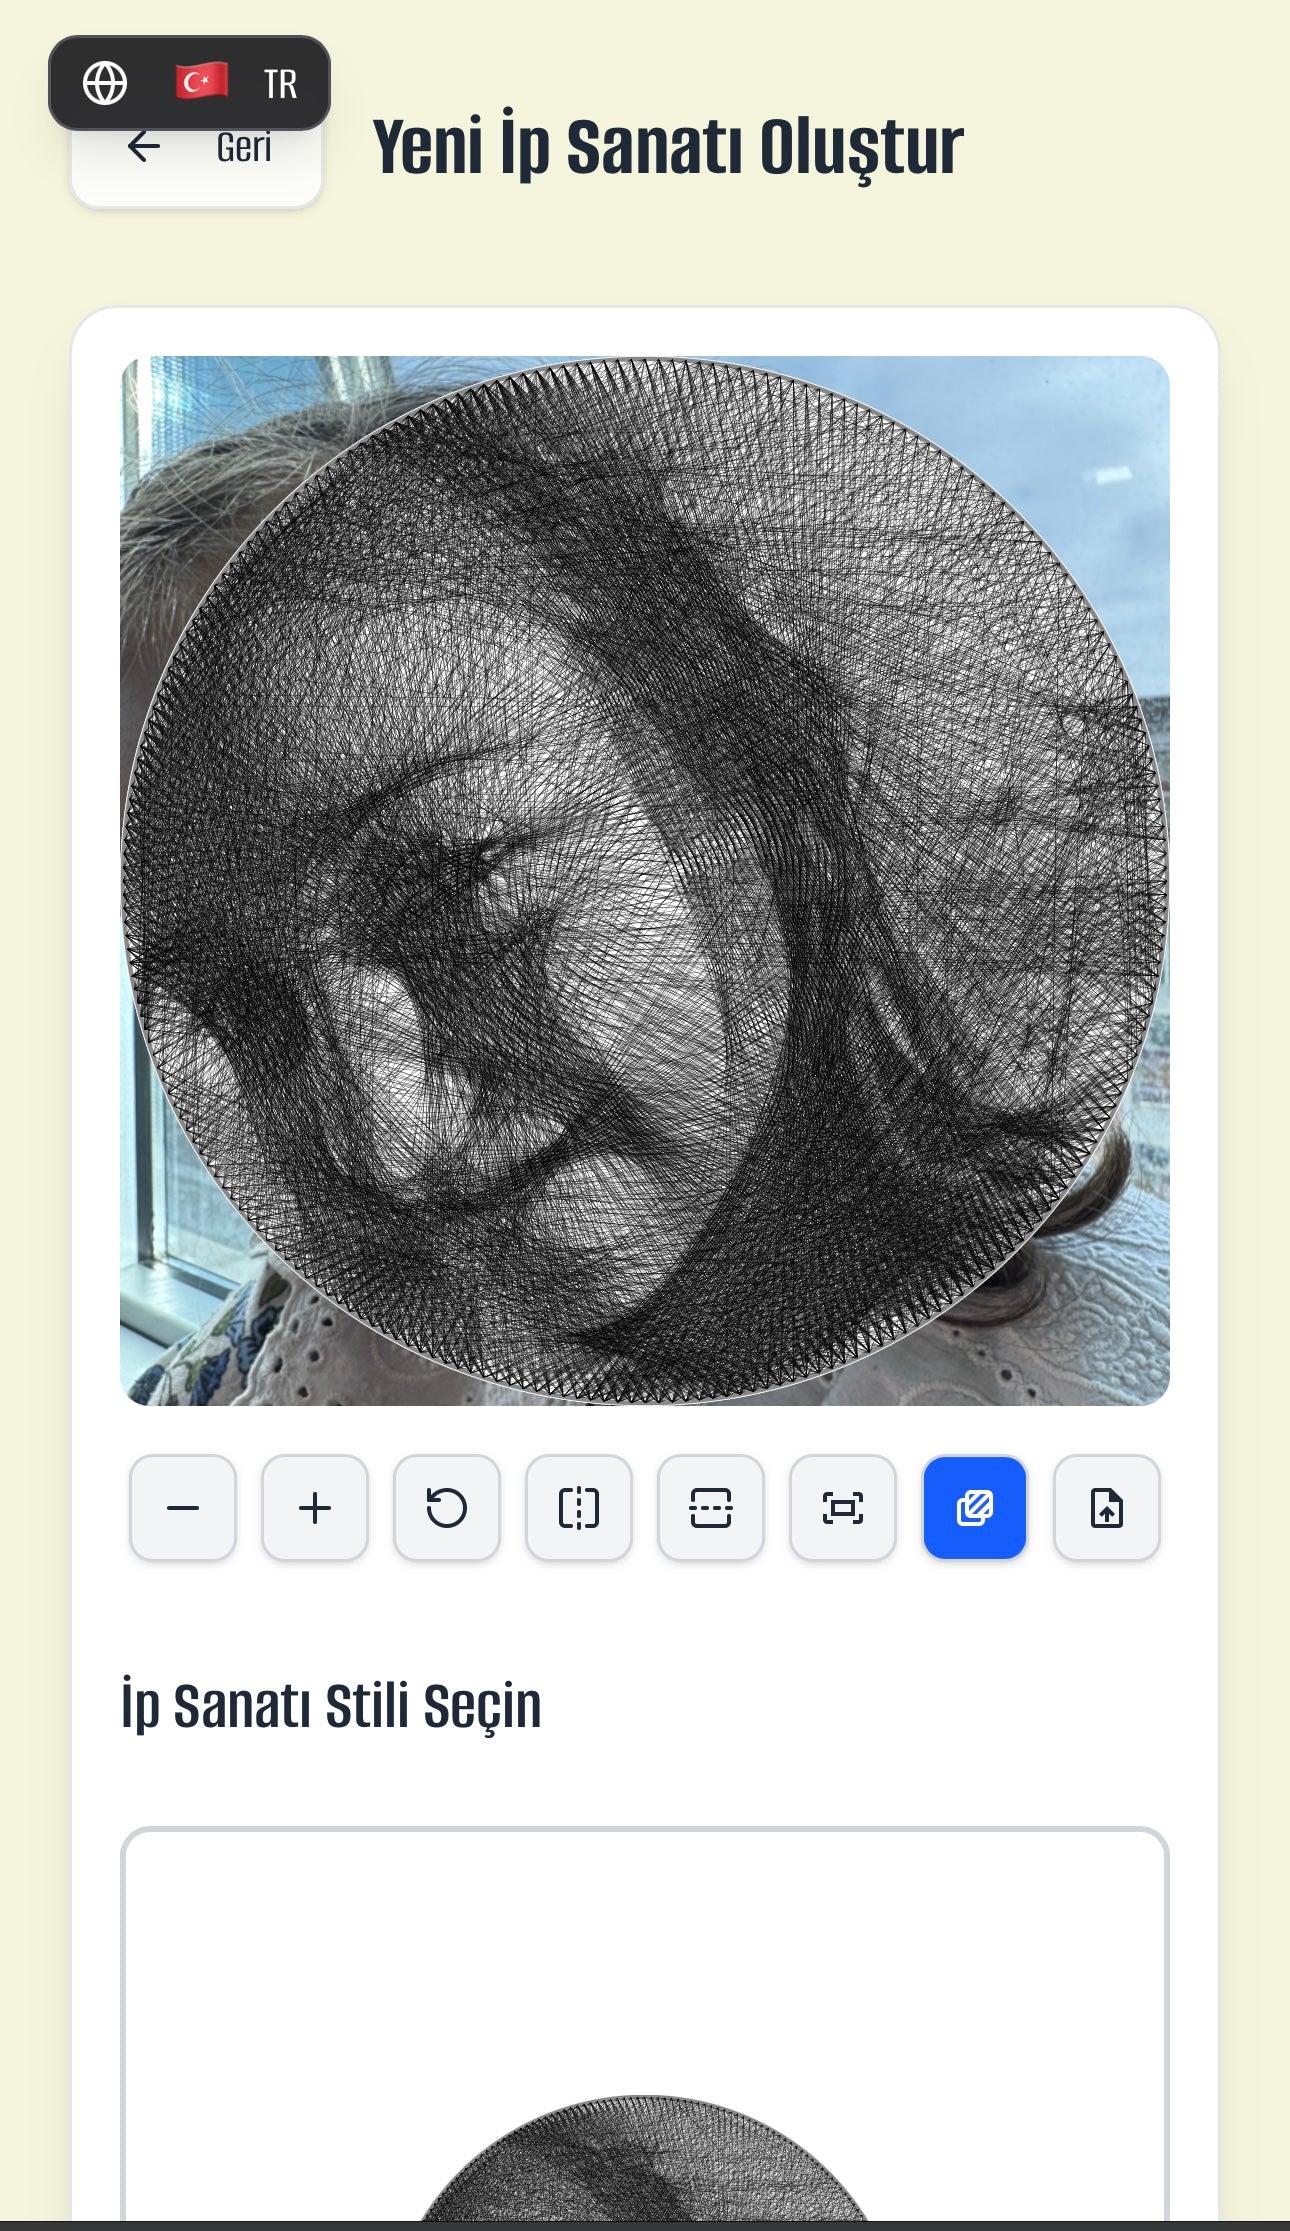Flip image vertically using the flip icon
The height and width of the screenshot is (2231, 1290).
coord(711,1507)
